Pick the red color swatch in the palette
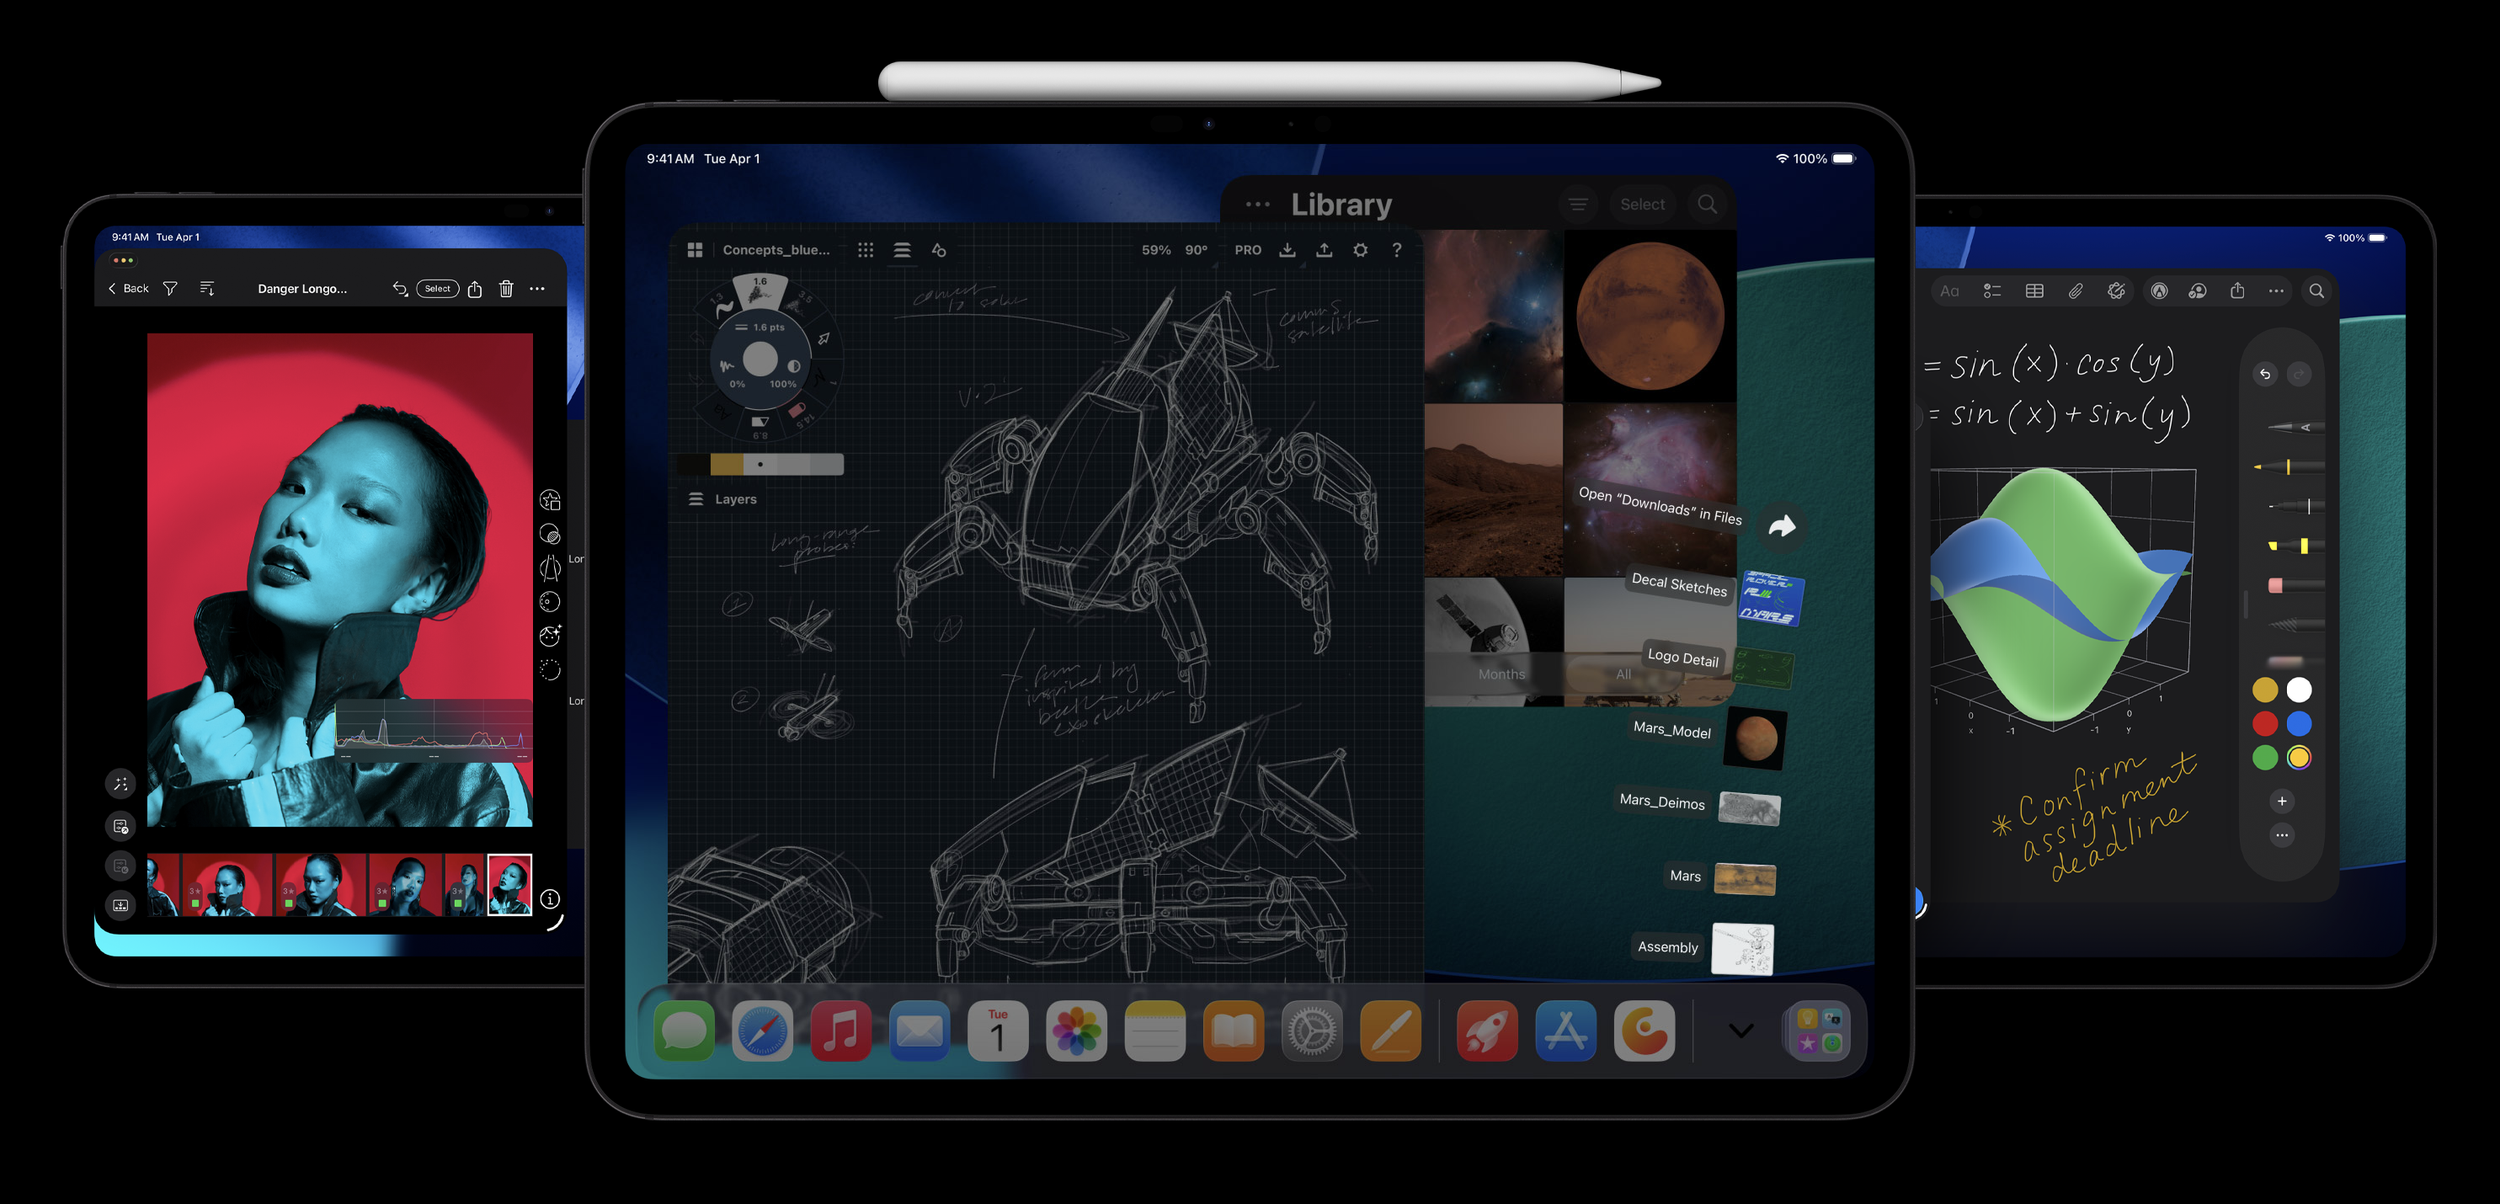Viewport: 2500px width, 1204px height. pyautogui.click(x=2265, y=723)
